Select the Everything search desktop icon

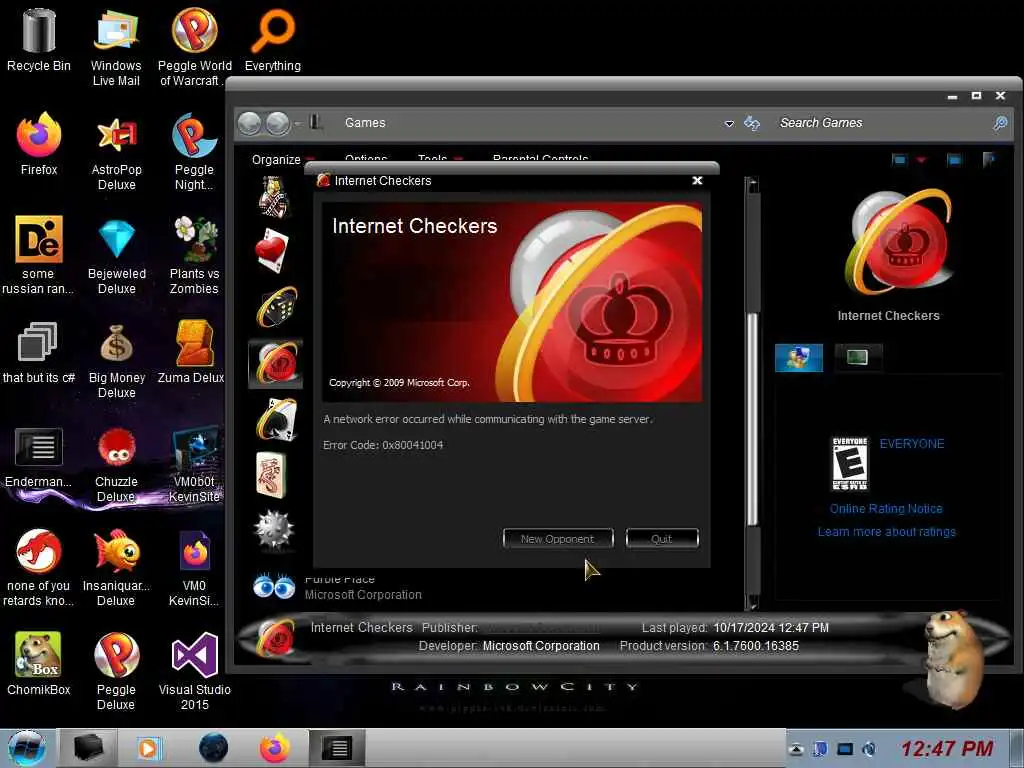[x=273, y=40]
